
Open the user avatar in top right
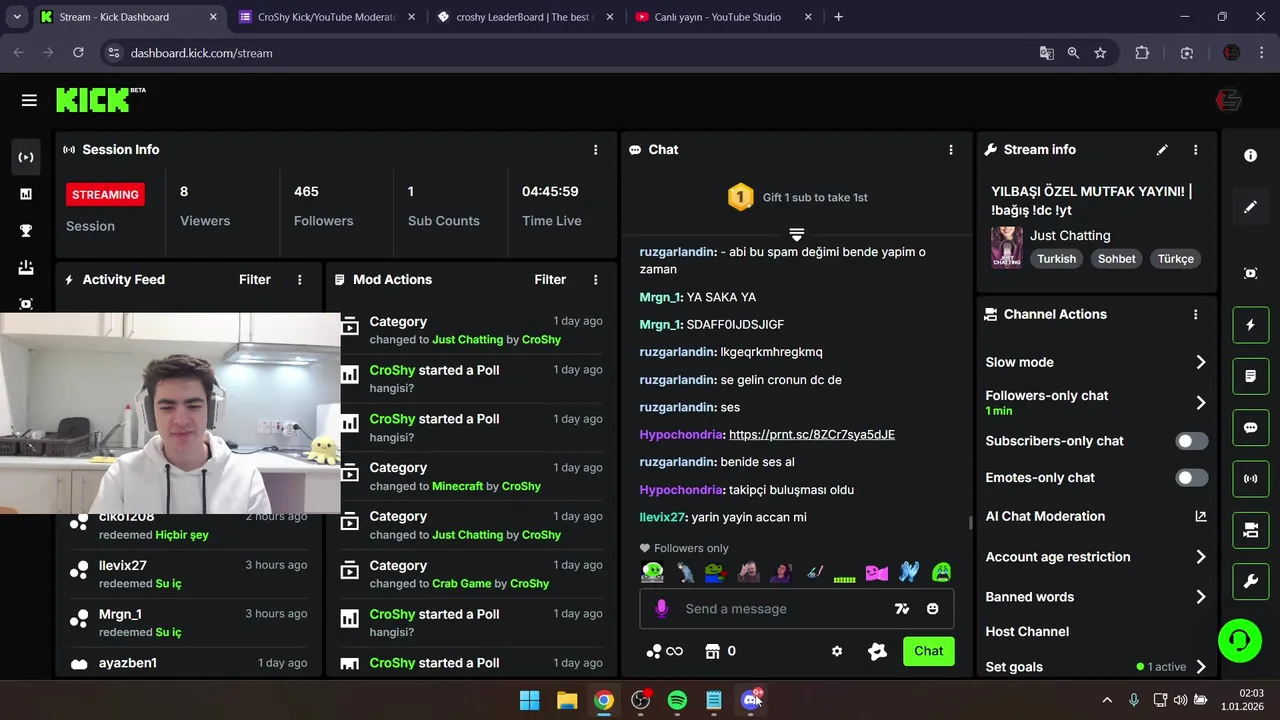(1228, 100)
